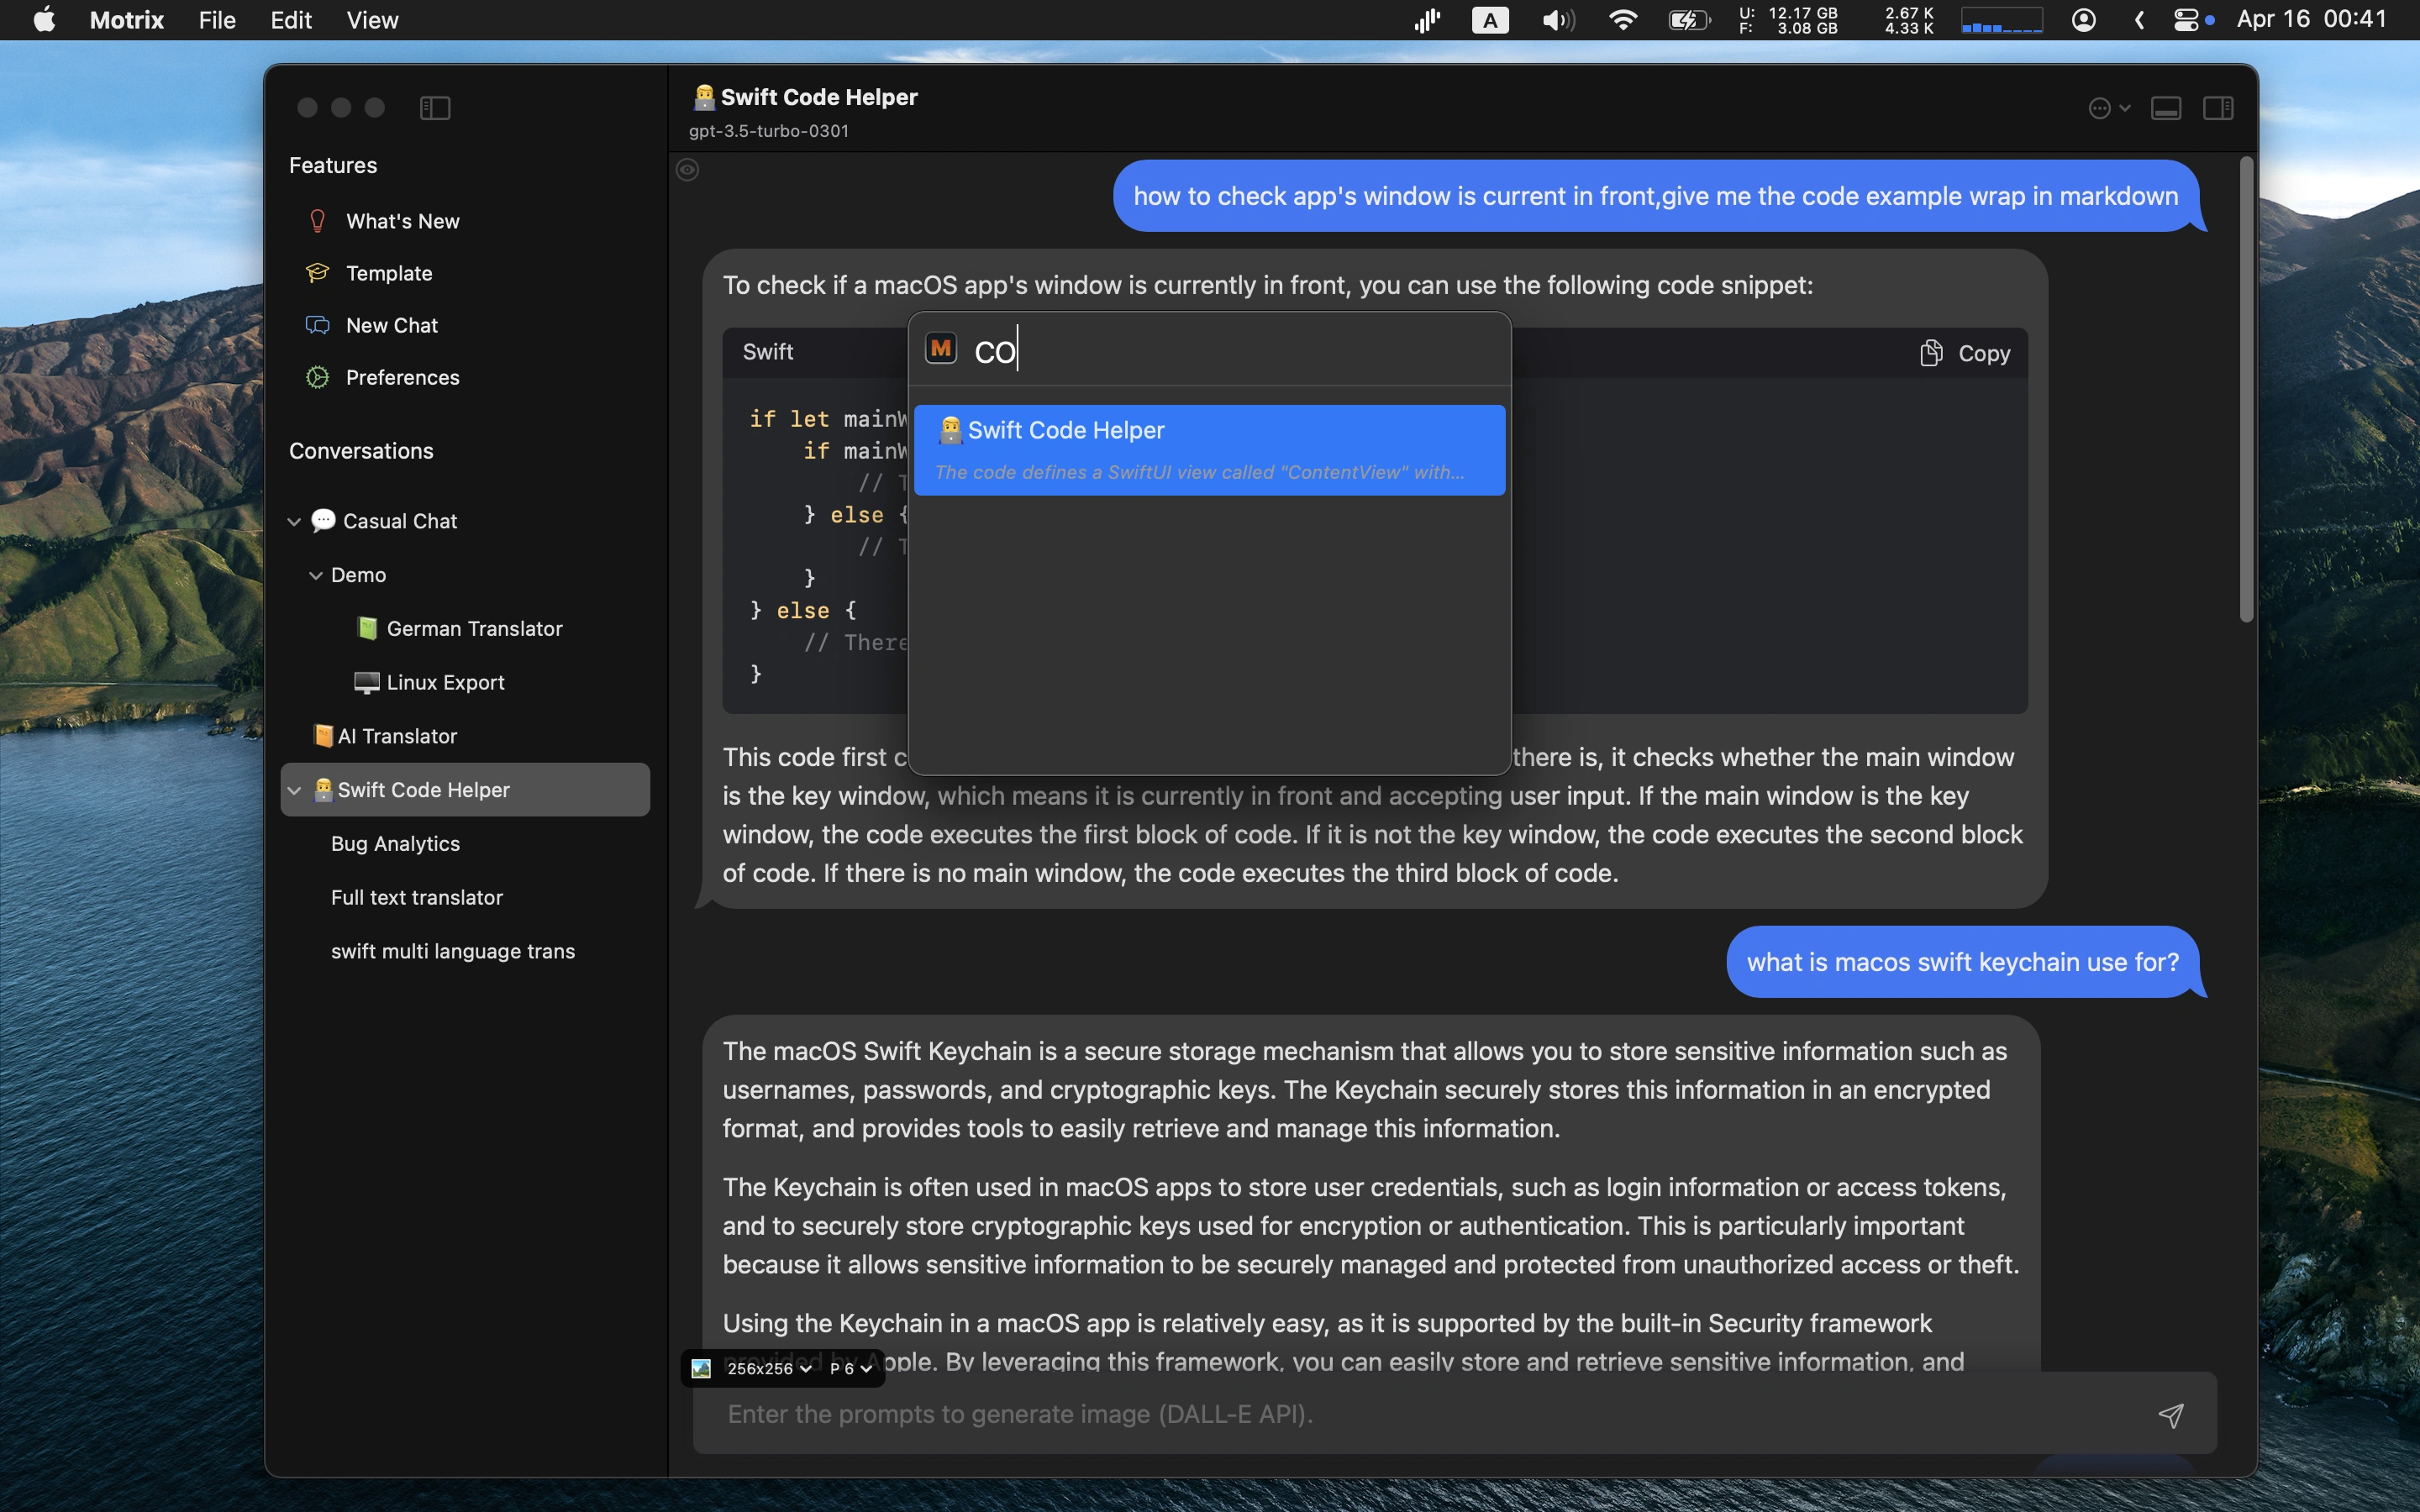
Task: Click the Template graduation cap icon
Action: [317, 273]
